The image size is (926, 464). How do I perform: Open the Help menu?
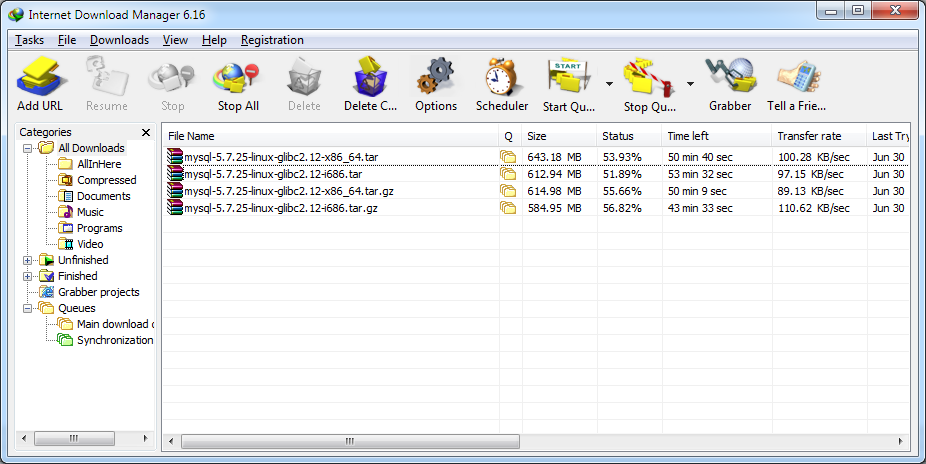click(214, 40)
